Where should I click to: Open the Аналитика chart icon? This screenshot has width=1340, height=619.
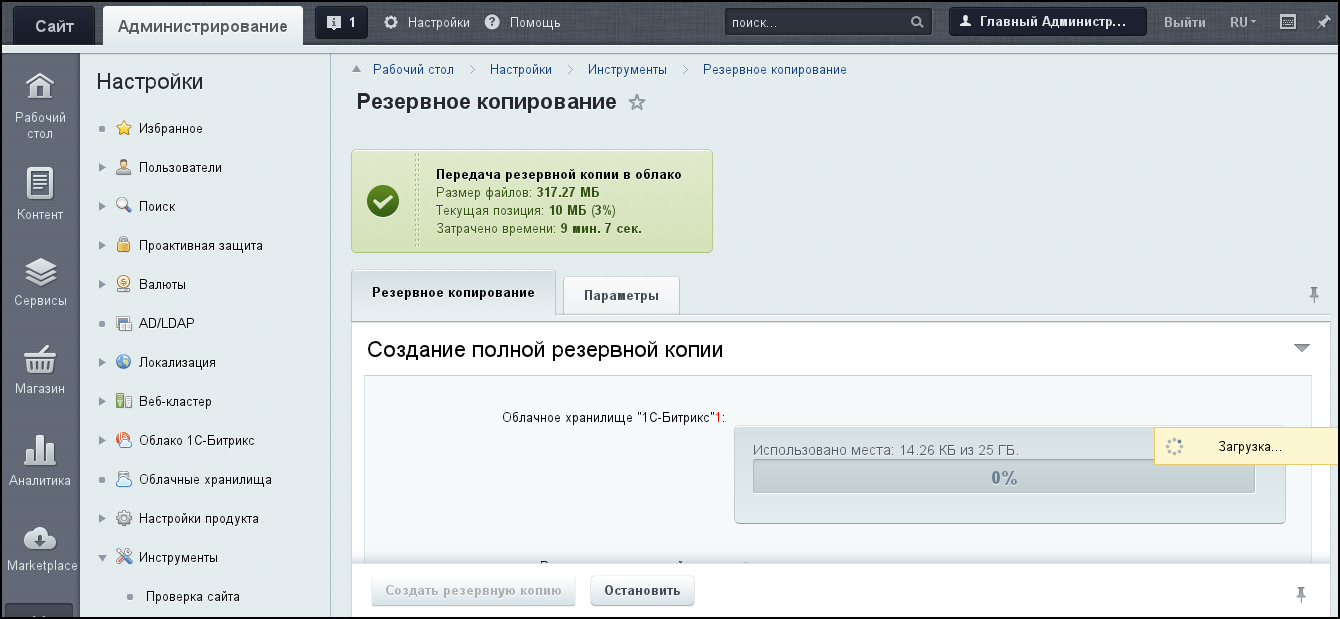(39, 451)
